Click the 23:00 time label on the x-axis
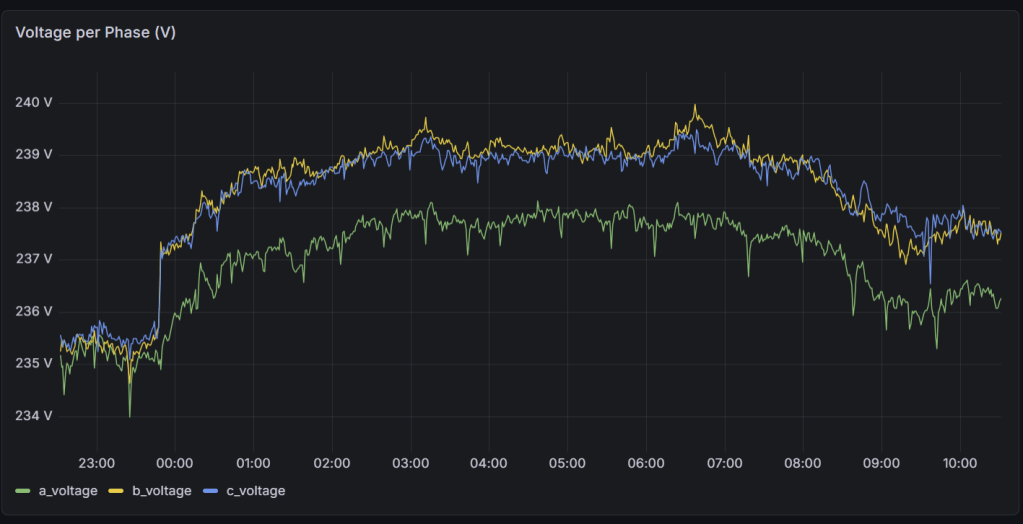Image resolution: width=1023 pixels, height=524 pixels. click(96, 463)
